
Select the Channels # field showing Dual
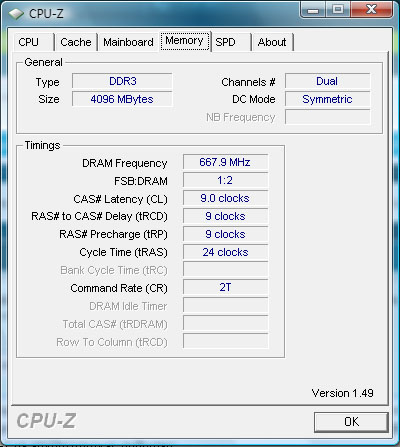pos(327,81)
